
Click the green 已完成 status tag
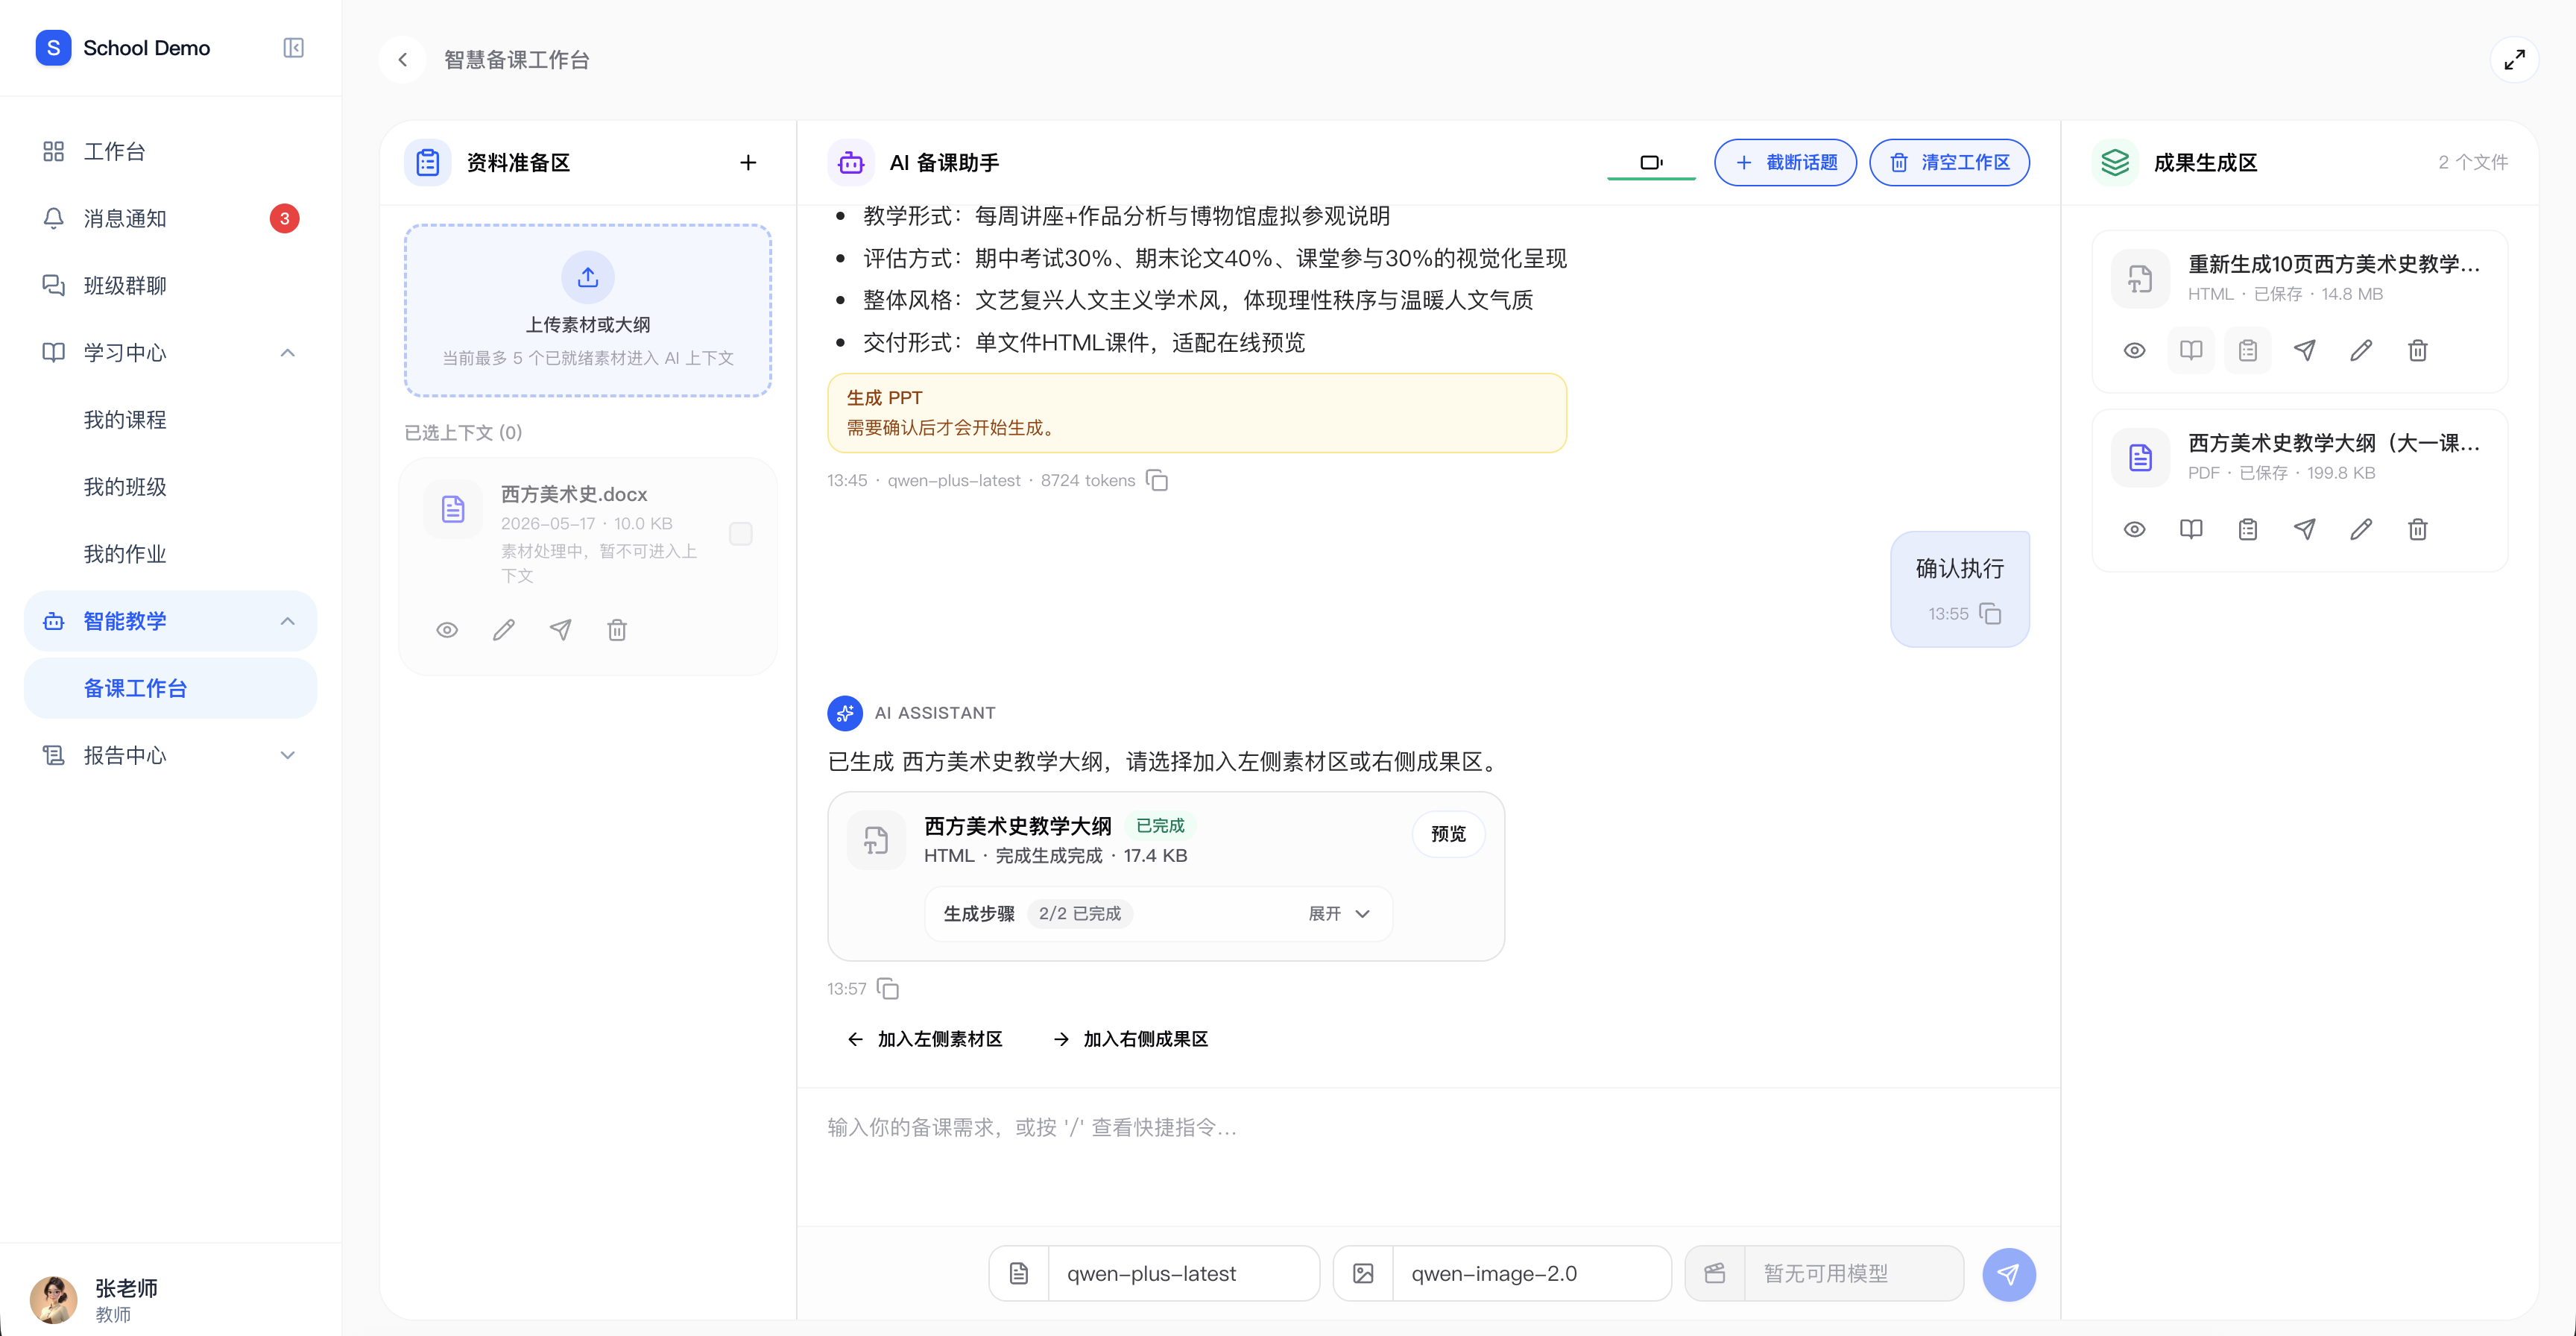[x=1160, y=825]
